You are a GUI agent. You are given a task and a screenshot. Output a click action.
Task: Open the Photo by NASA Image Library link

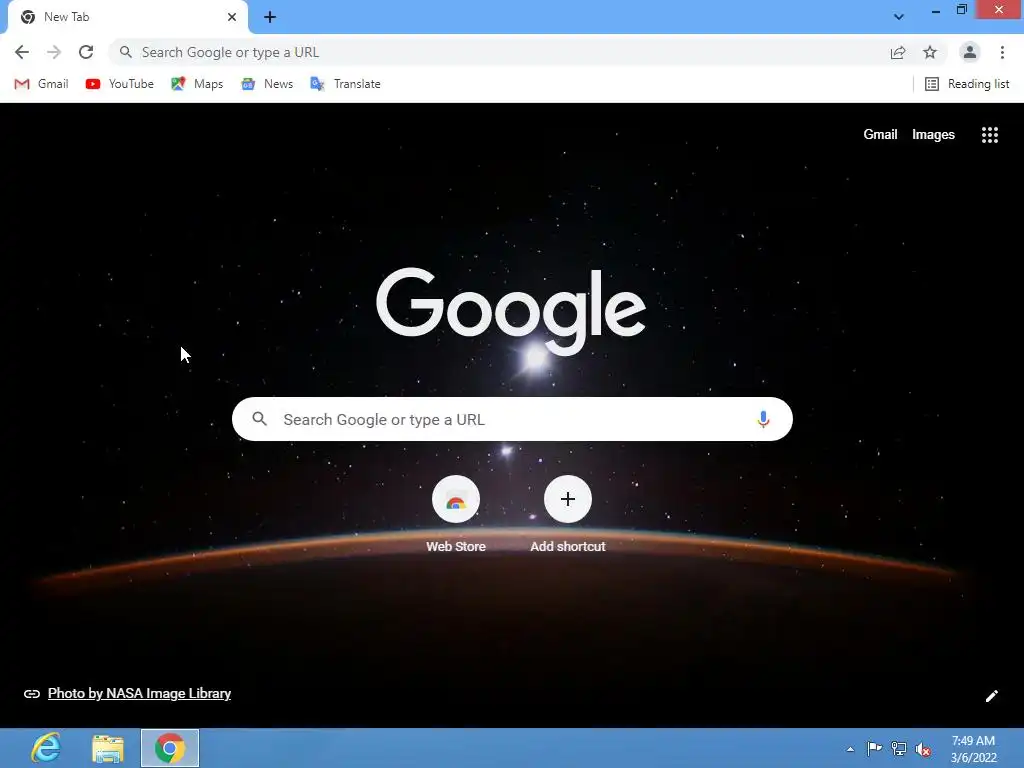(139, 694)
